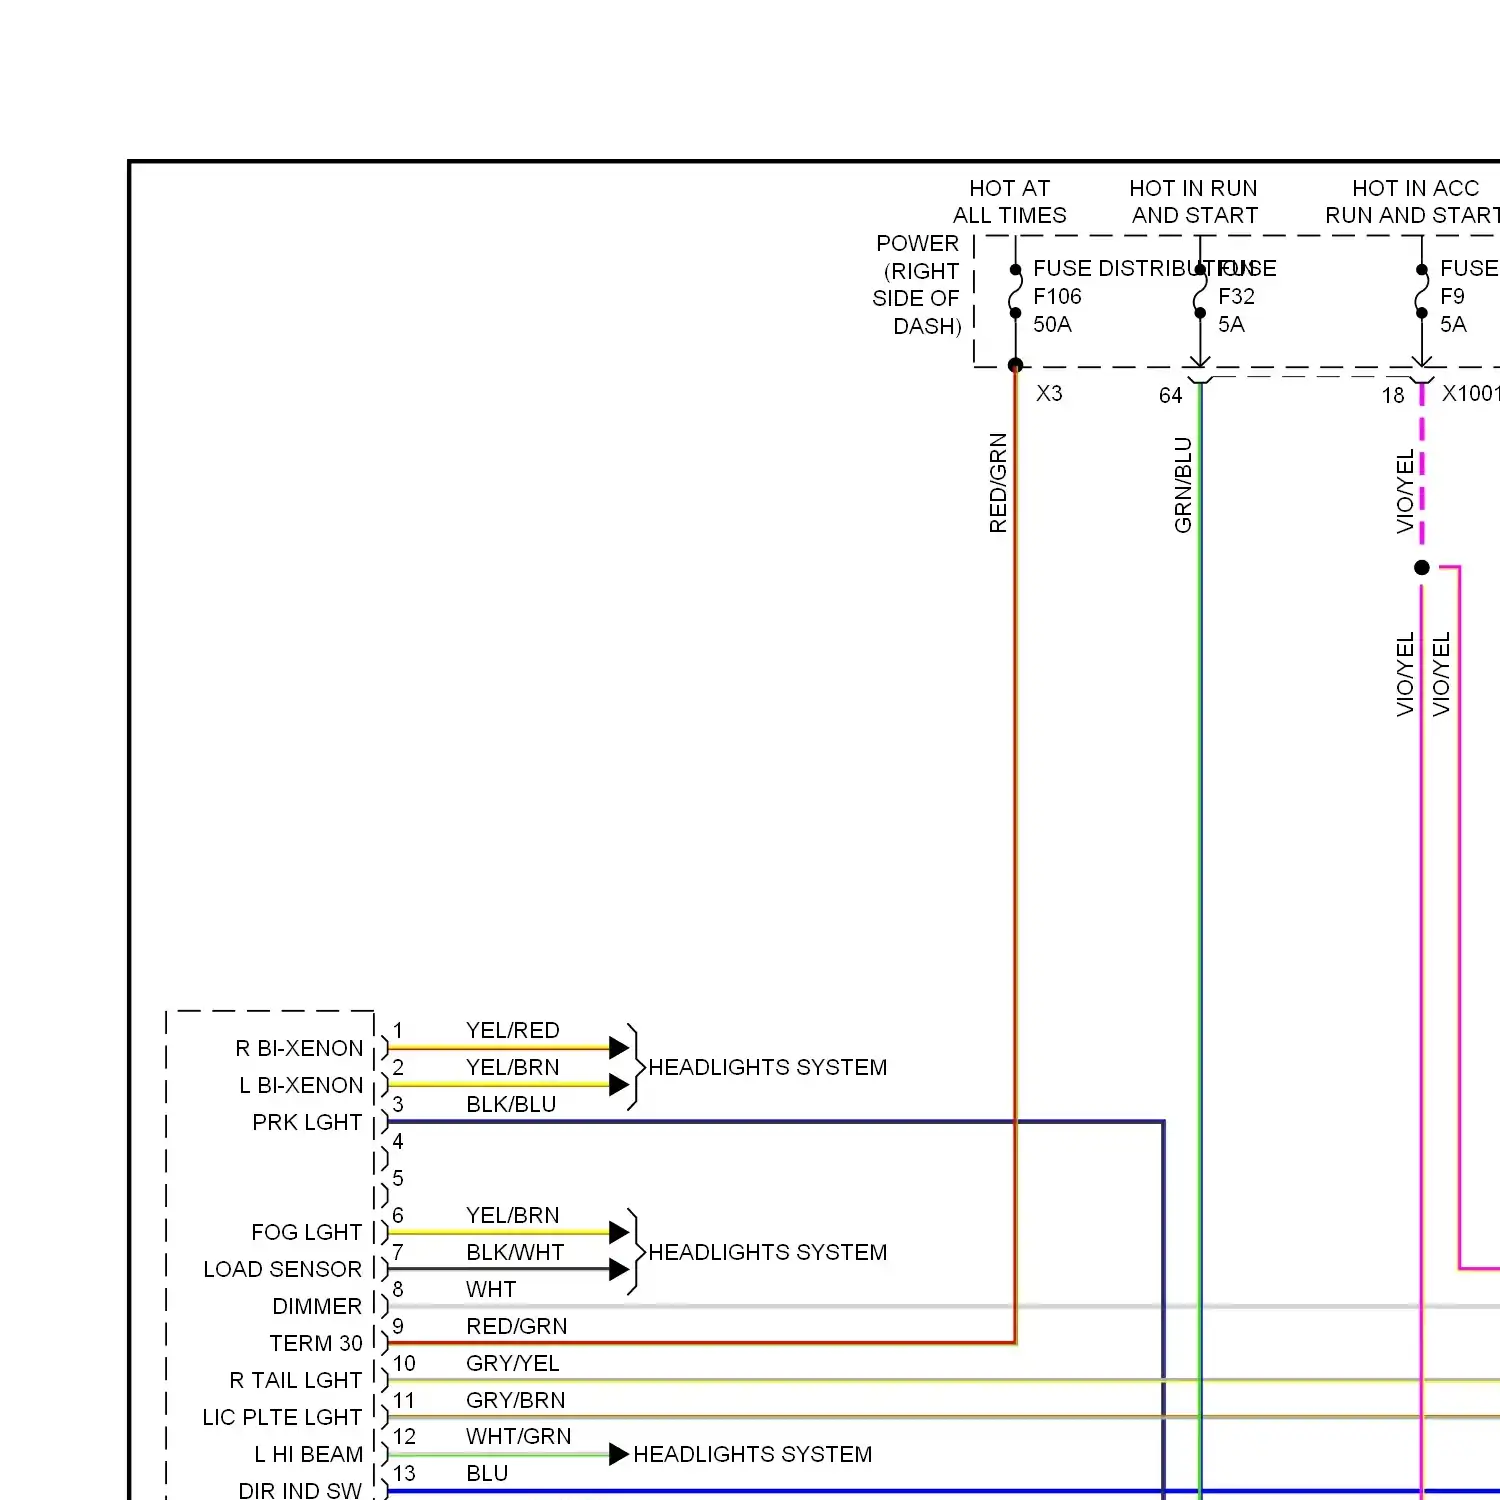Viewport: 1500px width, 1500px height.
Task: Select the YEL/BRN wire label at pin 2
Action: click(512, 1067)
